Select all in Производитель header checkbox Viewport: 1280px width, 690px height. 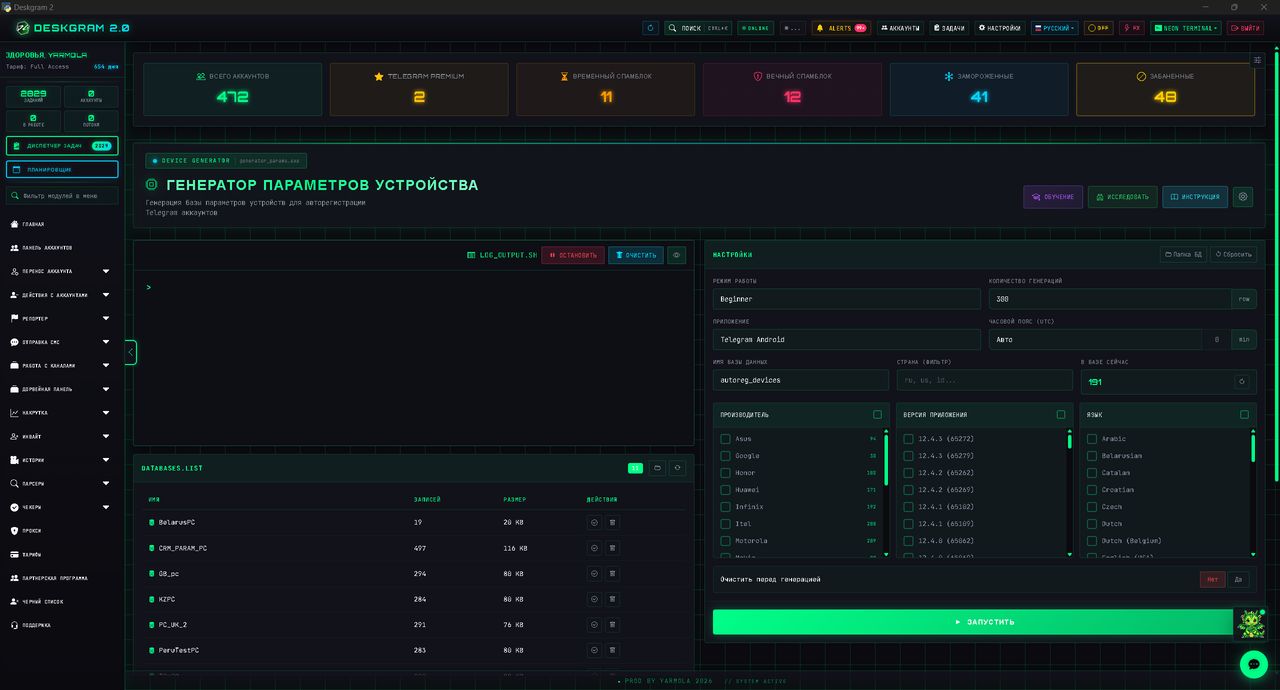pos(877,414)
